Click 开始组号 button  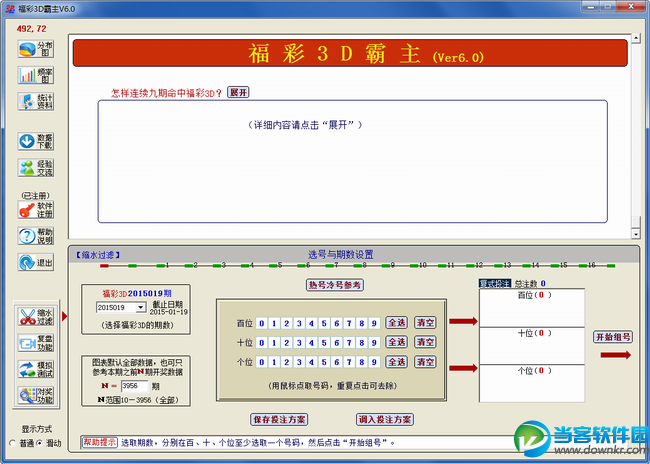[x=613, y=337]
